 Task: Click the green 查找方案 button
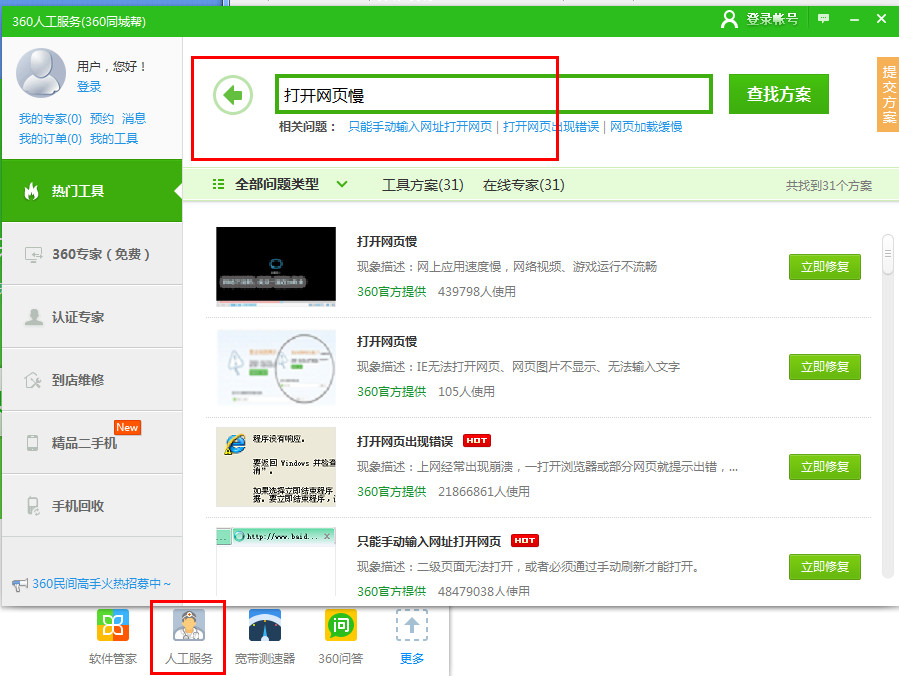[778, 93]
